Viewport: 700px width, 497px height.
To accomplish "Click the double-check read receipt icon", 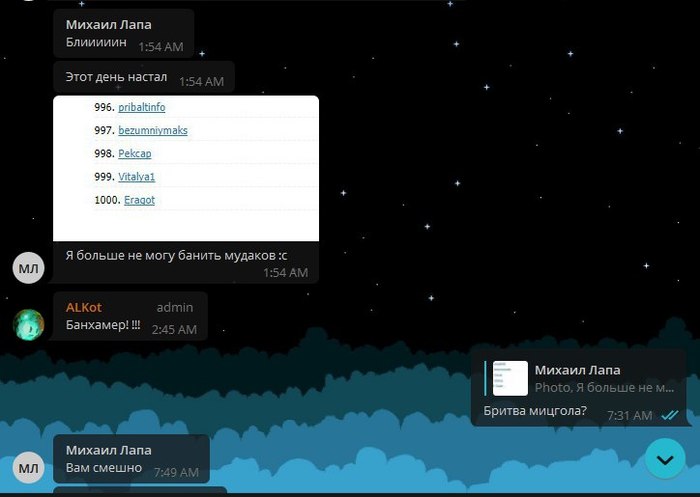I will 670,415.
